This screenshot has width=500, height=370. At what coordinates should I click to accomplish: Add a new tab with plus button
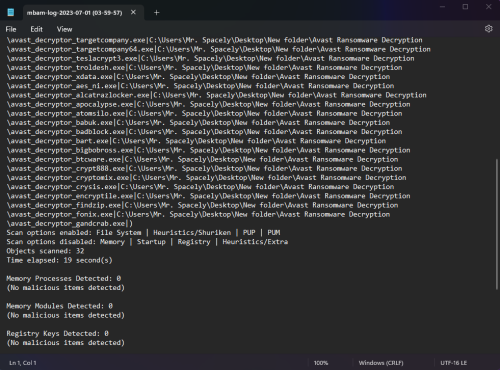point(156,13)
